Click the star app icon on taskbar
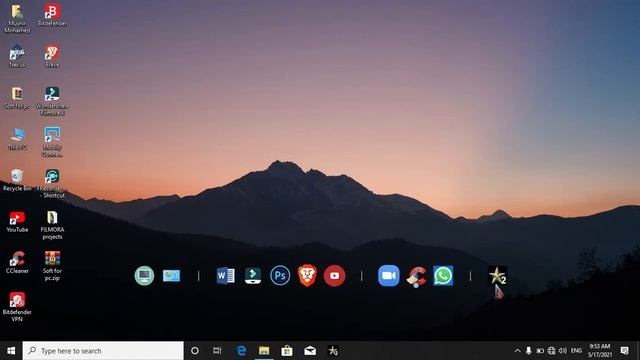Viewport: 640px width, 360px height. coord(333,351)
